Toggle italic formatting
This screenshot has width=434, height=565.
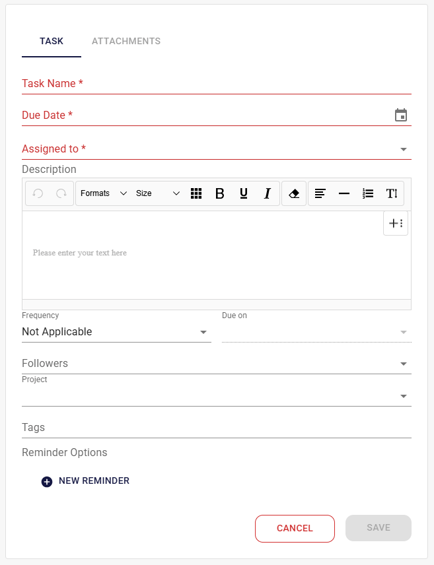click(x=267, y=193)
